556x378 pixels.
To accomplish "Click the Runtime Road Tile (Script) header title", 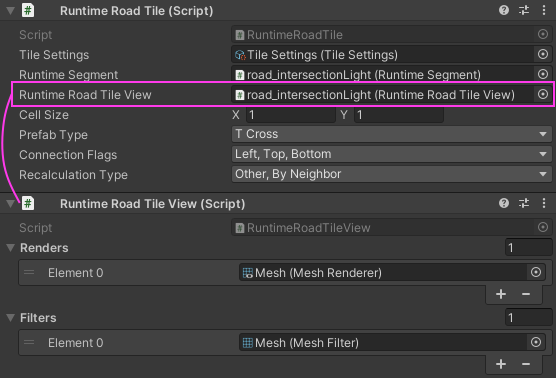I will point(137,11).
